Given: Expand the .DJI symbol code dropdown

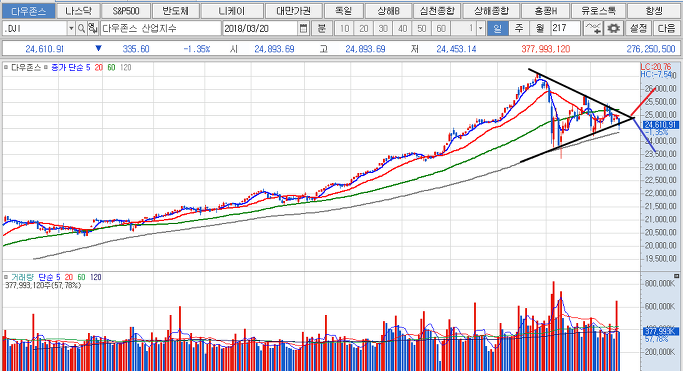Looking at the screenshot, I should click(71, 29).
